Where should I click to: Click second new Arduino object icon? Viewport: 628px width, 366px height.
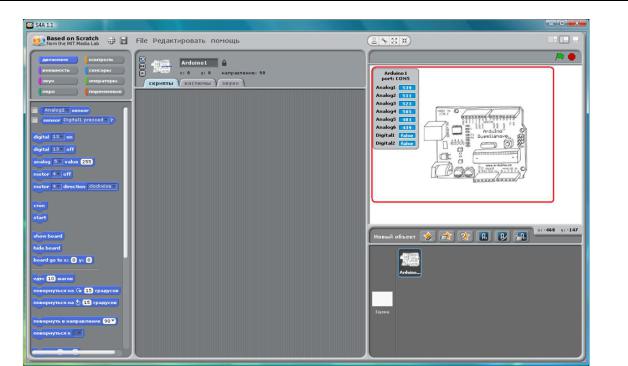point(502,236)
